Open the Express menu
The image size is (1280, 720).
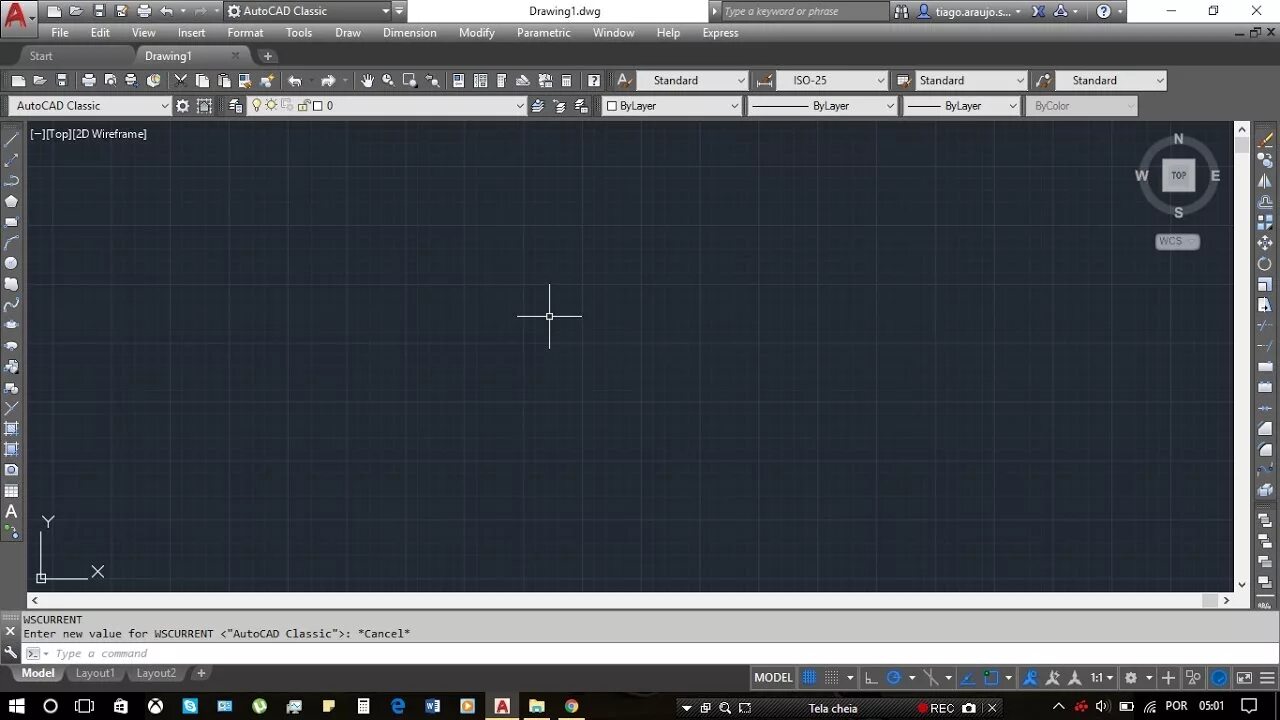720,33
